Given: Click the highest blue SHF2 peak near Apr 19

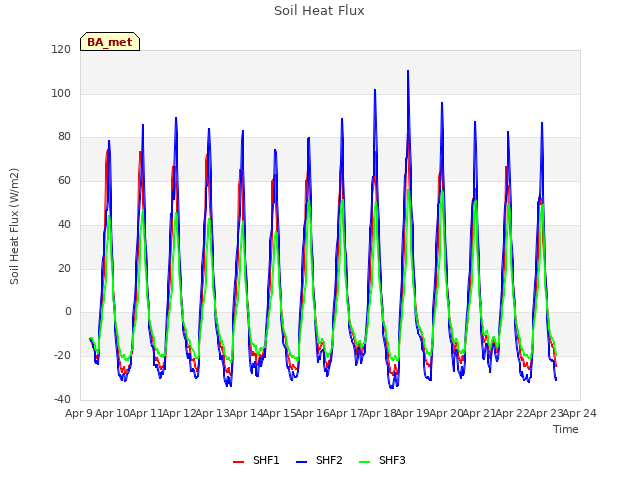Looking at the screenshot, I should click(408, 71).
